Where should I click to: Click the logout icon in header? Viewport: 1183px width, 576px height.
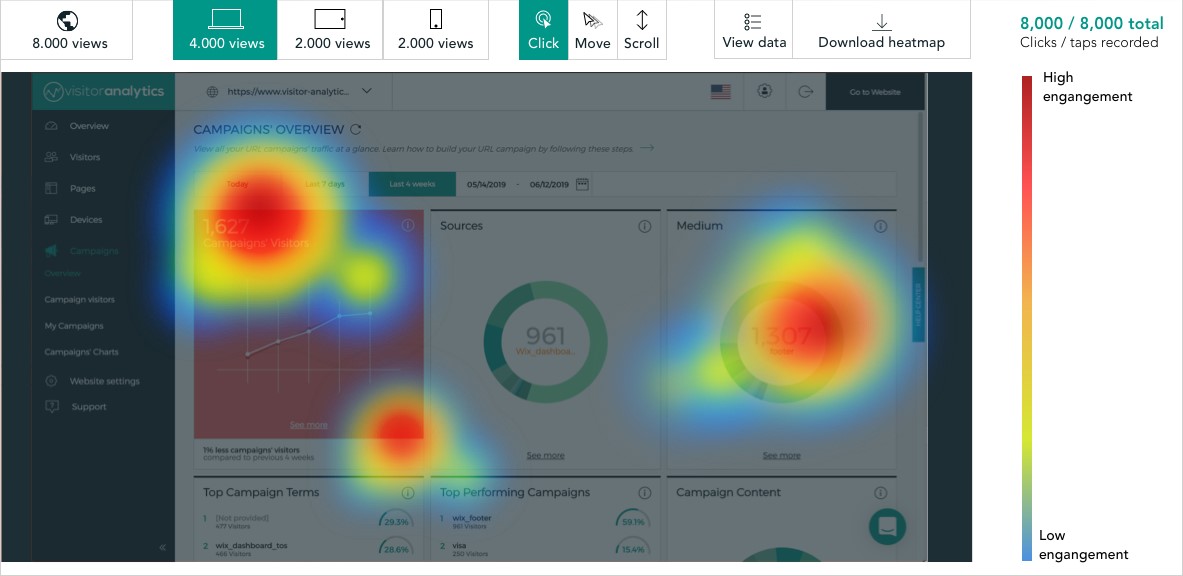tap(806, 91)
